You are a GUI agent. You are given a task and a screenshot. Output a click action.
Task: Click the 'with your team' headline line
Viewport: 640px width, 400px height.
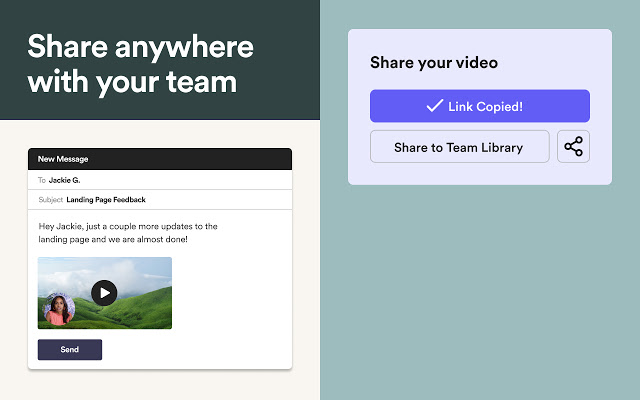(x=132, y=81)
